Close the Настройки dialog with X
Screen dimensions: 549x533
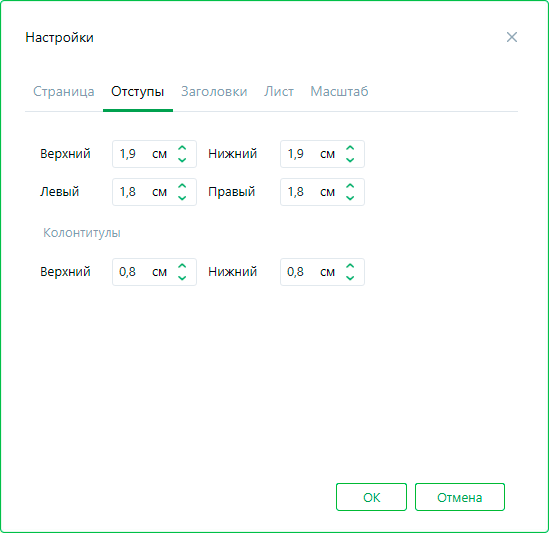[512, 37]
